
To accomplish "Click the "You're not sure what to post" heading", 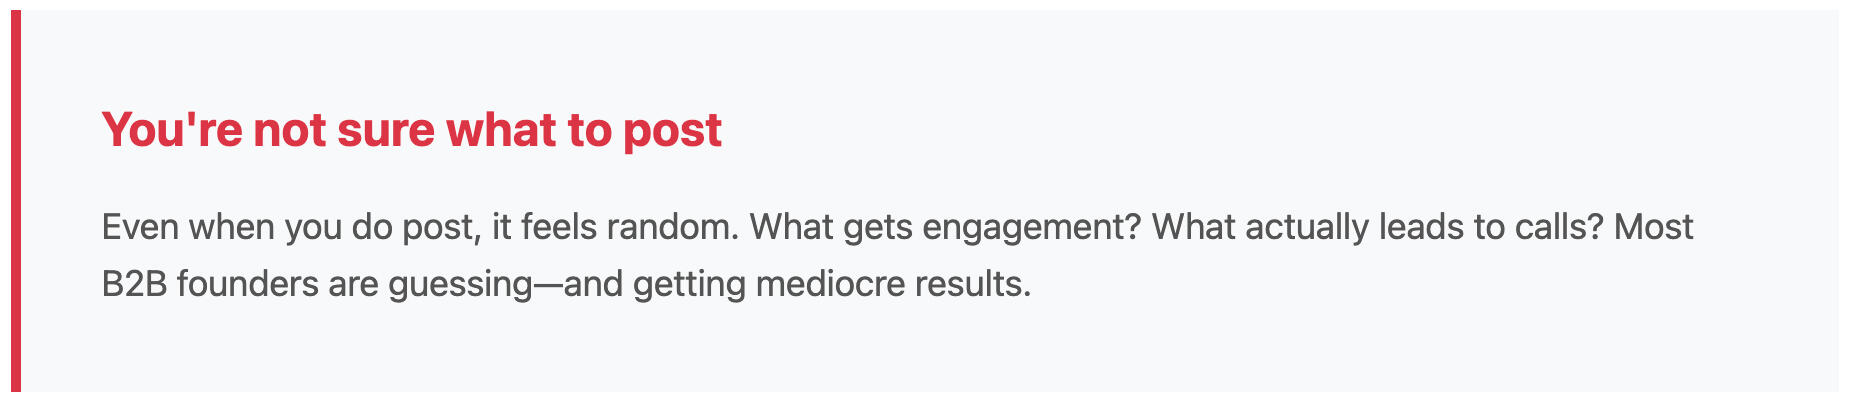I will (411, 130).
